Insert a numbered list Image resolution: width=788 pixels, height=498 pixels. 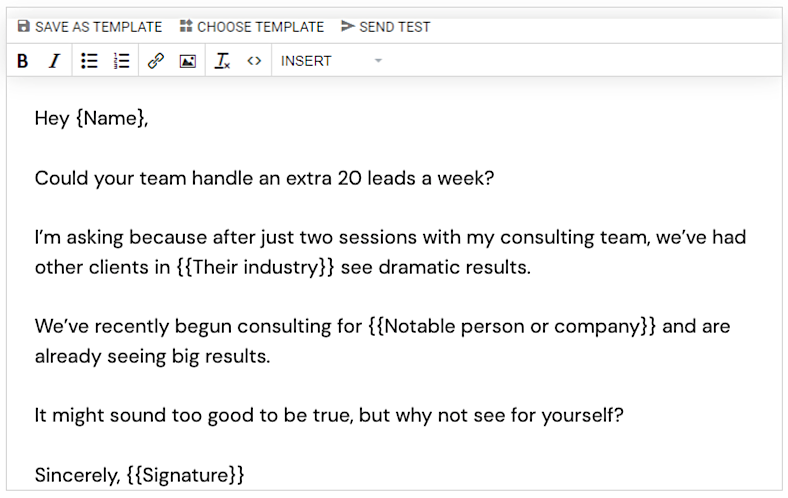click(121, 61)
